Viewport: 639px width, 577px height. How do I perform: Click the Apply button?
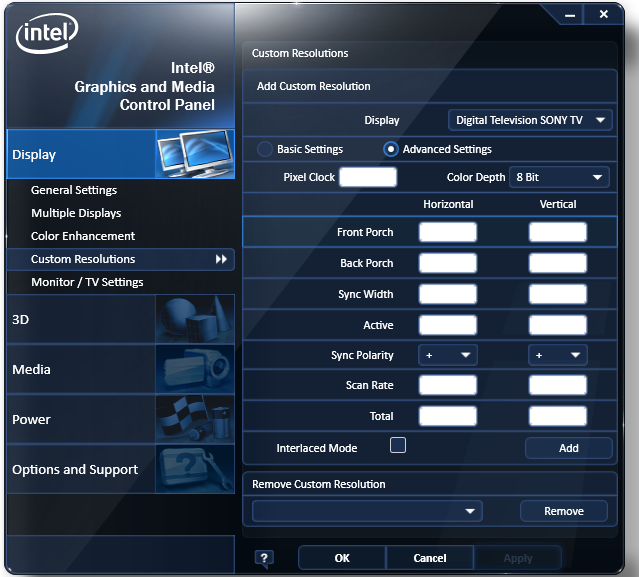[x=518, y=558]
